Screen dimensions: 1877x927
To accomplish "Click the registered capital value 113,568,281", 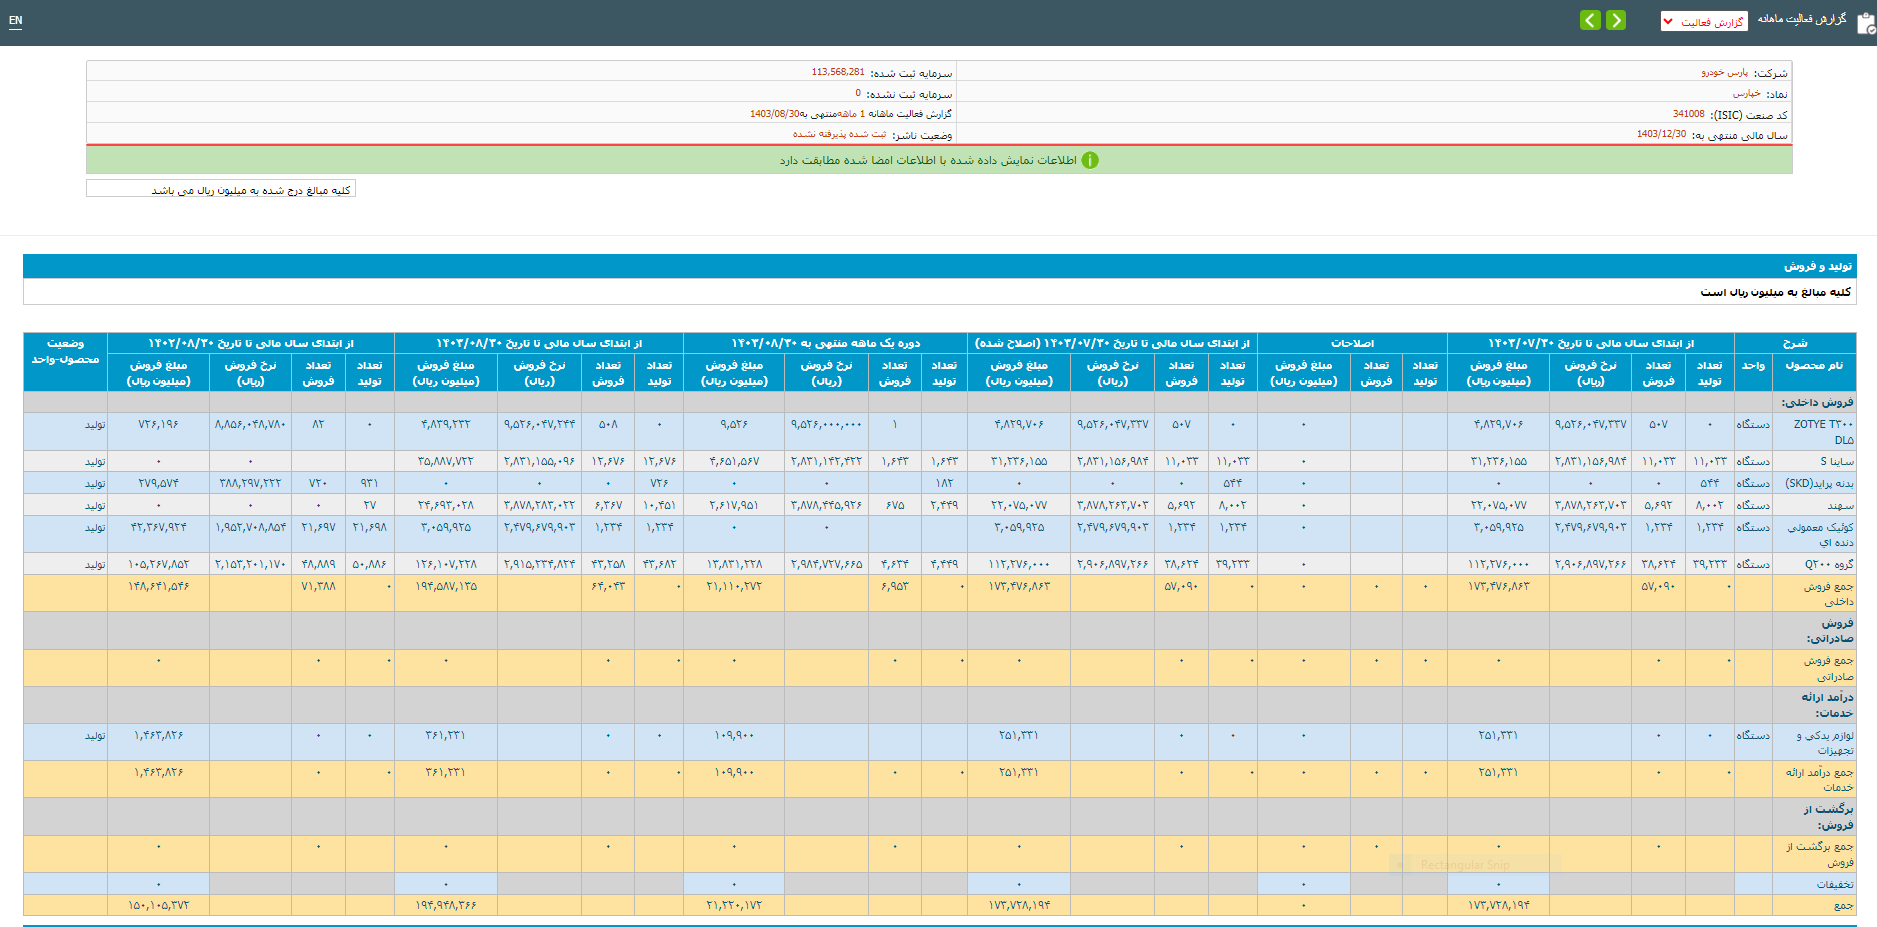I will pyautogui.click(x=838, y=73).
